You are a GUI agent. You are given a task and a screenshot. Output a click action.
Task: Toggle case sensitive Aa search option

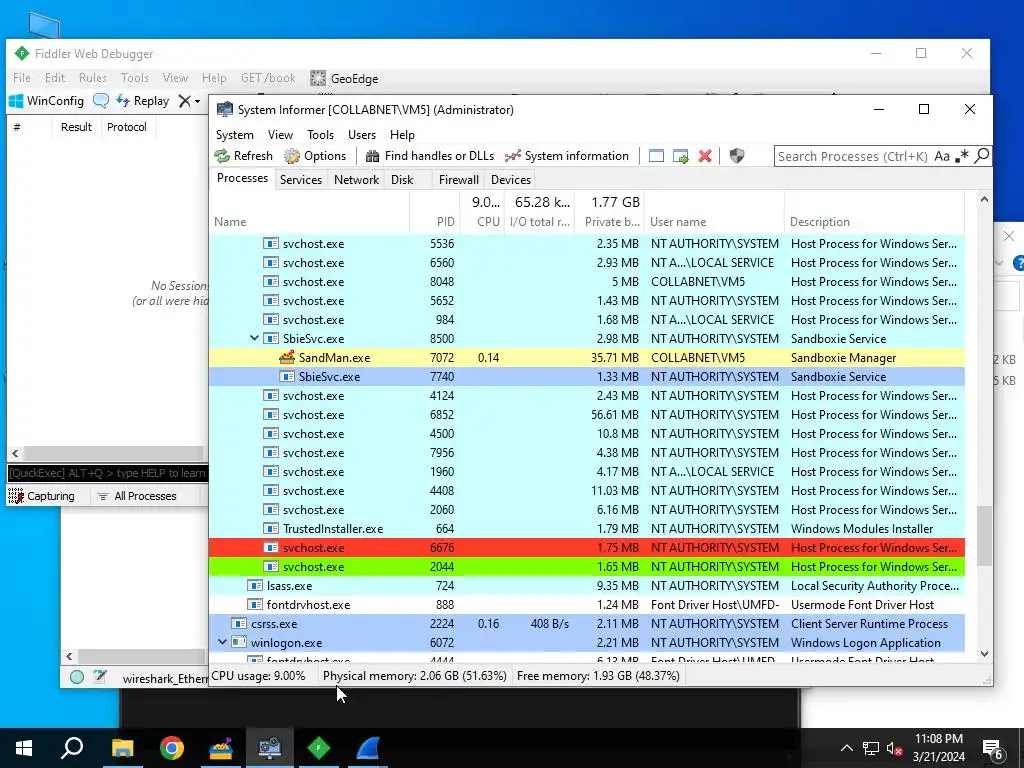click(x=942, y=156)
